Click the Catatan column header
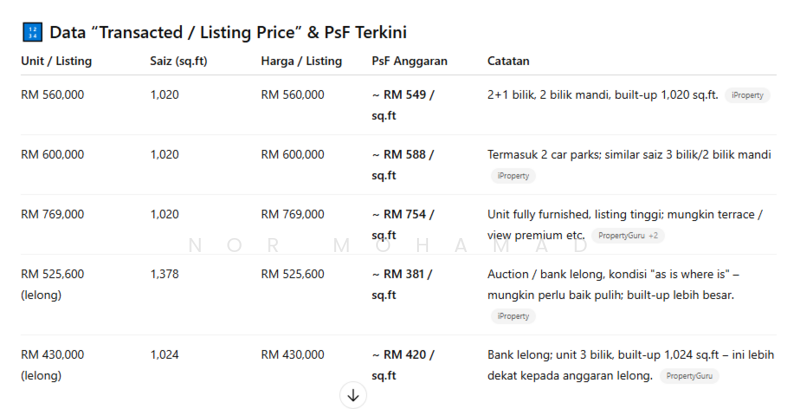Viewport: 800px width, 409px height. pos(509,61)
